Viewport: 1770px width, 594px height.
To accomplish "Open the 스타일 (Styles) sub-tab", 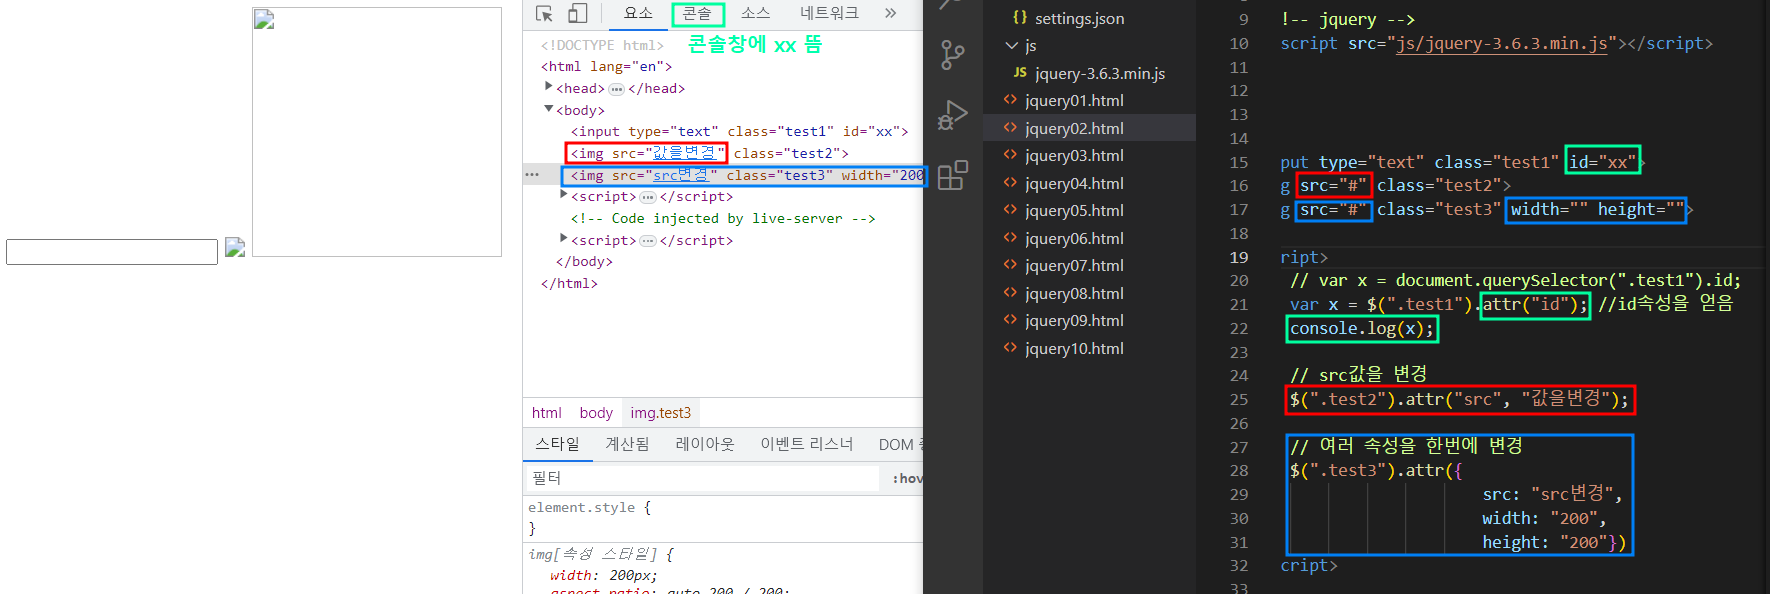I will click(558, 445).
